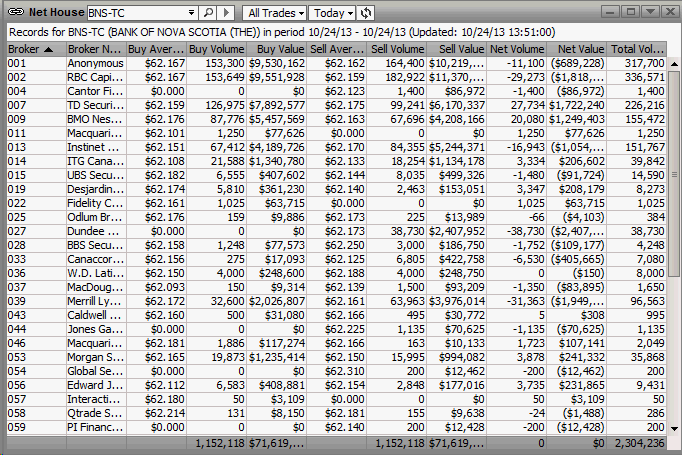Sort by the Buy Volume column header
Image resolution: width=682 pixels, height=455 pixels.
tap(217, 49)
